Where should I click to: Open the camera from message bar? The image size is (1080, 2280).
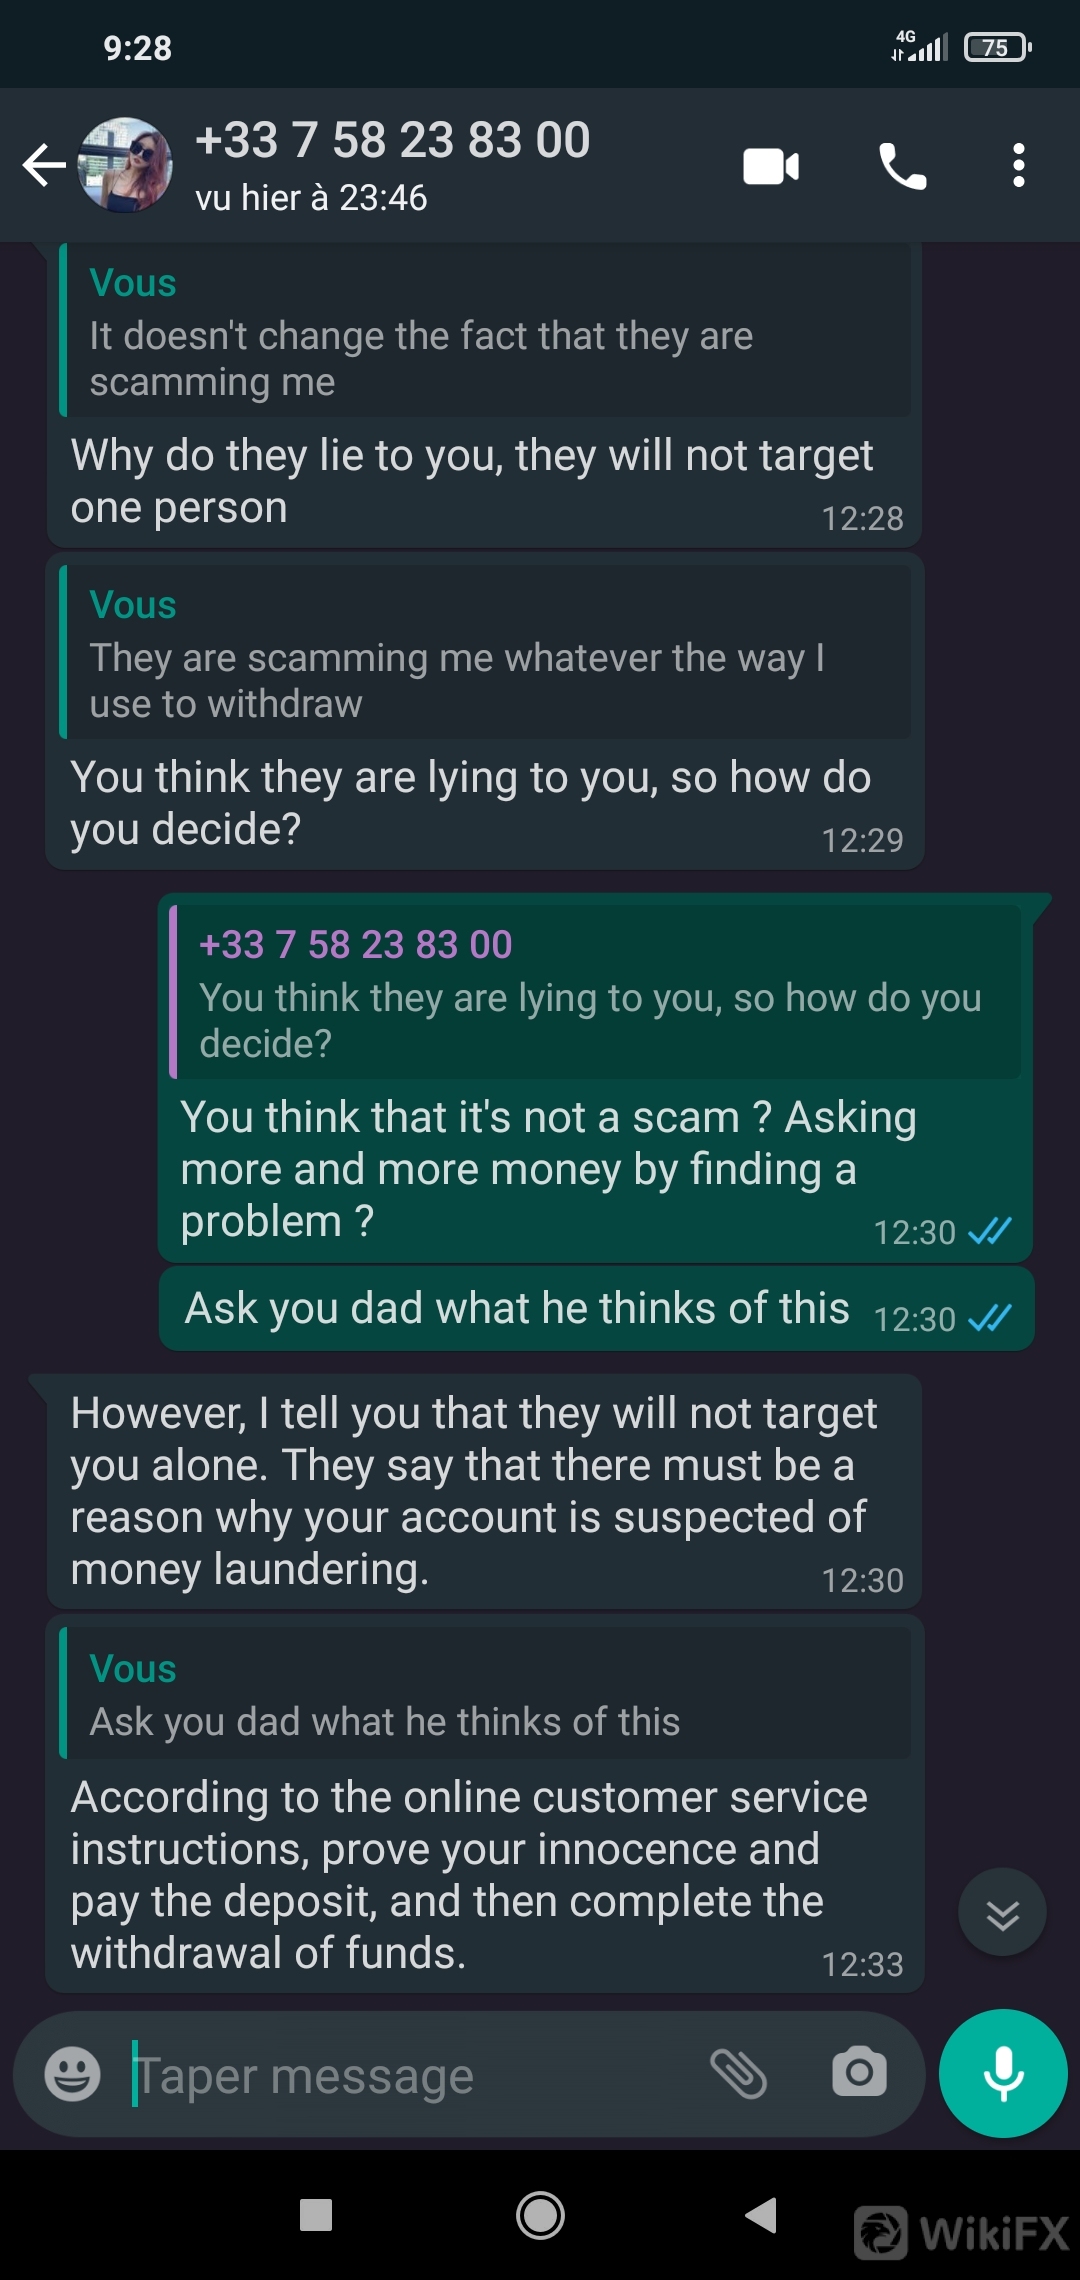(859, 2073)
